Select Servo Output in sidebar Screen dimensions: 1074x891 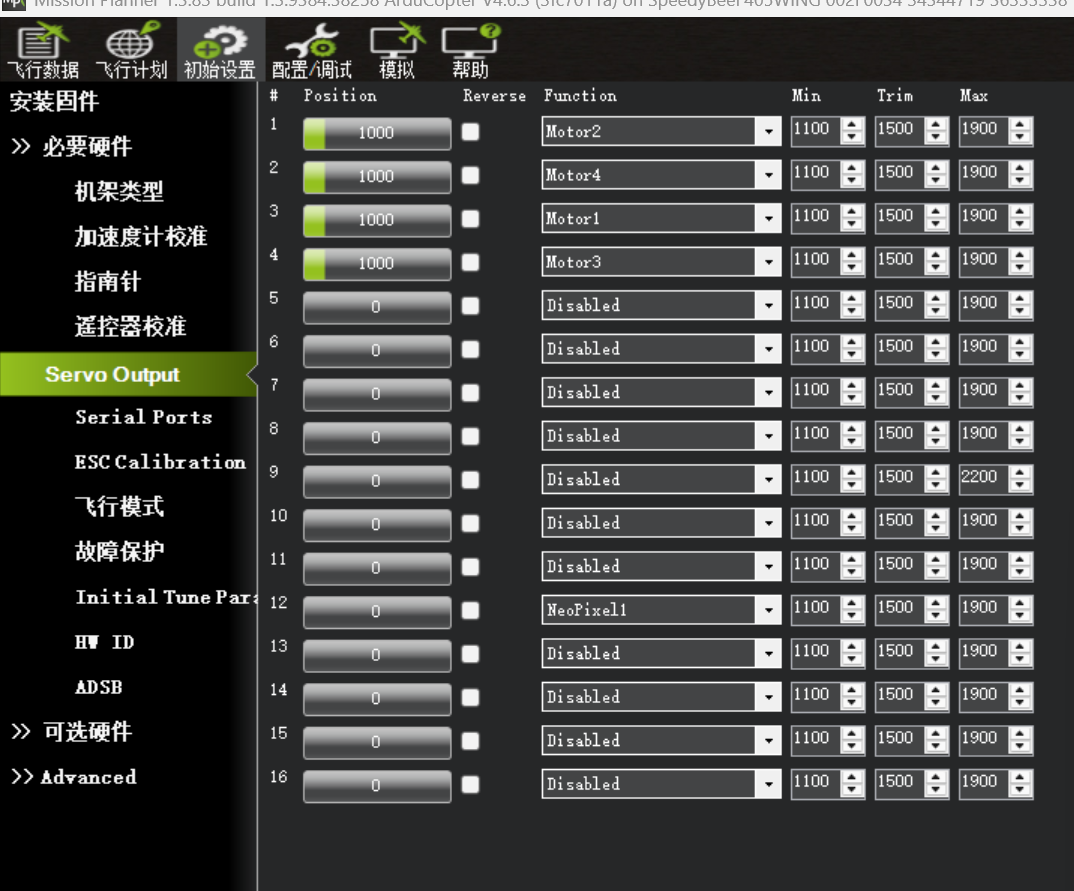click(128, 374)
